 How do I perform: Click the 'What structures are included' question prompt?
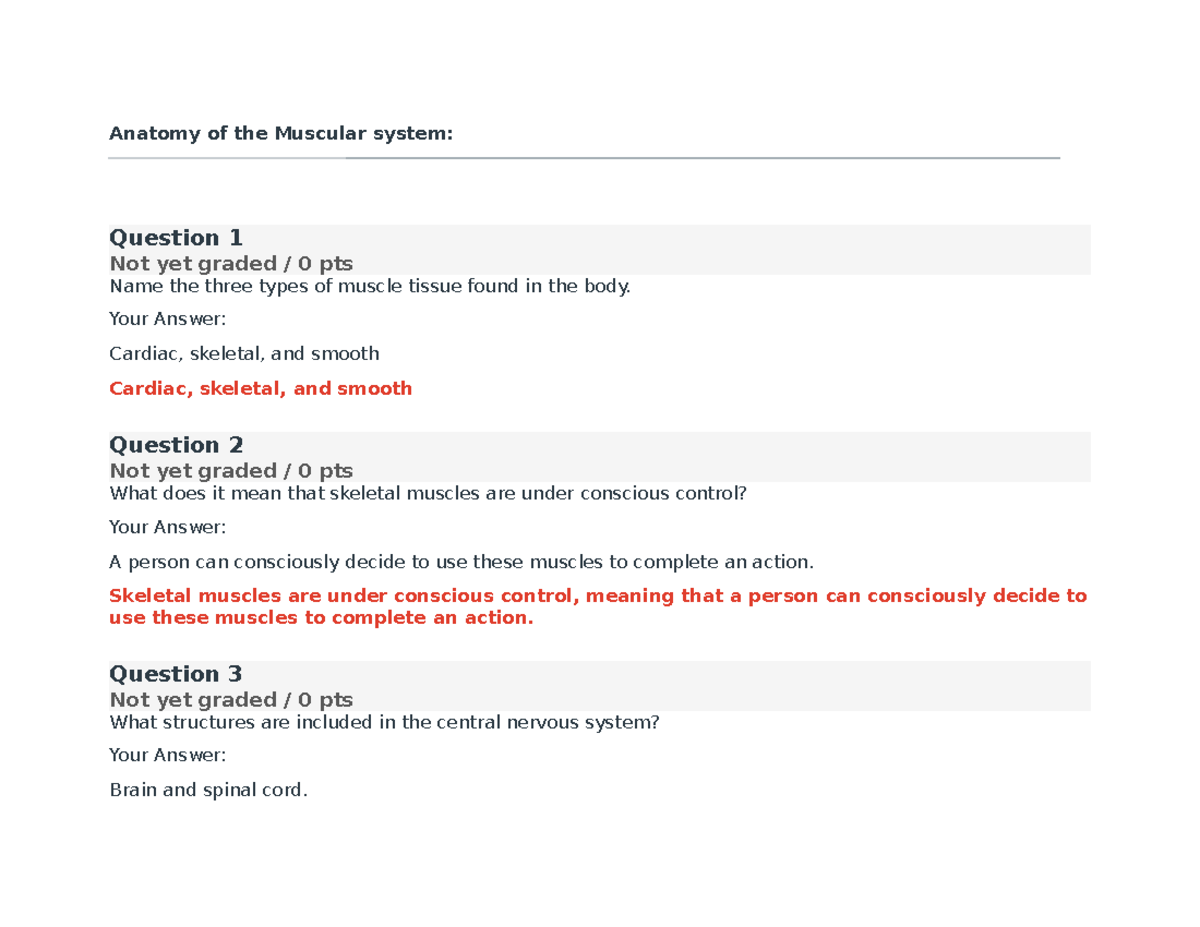tap(384, 723)
